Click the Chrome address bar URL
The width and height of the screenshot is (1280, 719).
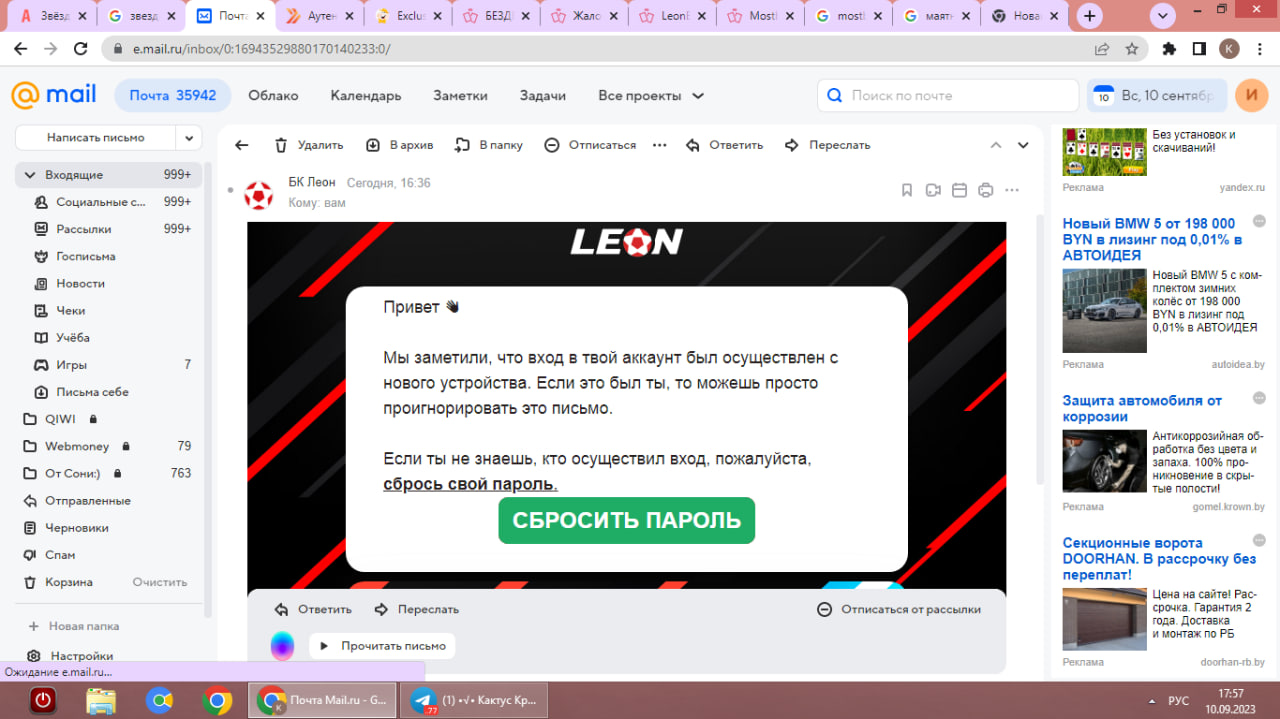coord(261,49)
